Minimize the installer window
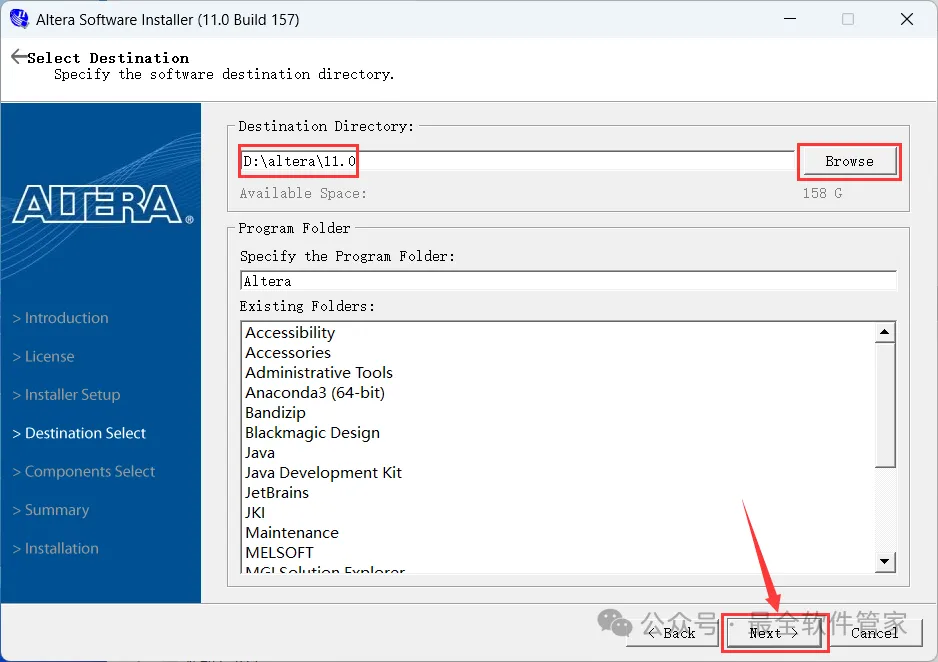Image resolution: width=938 pixels, height=662 pixels. pos(790,19)
